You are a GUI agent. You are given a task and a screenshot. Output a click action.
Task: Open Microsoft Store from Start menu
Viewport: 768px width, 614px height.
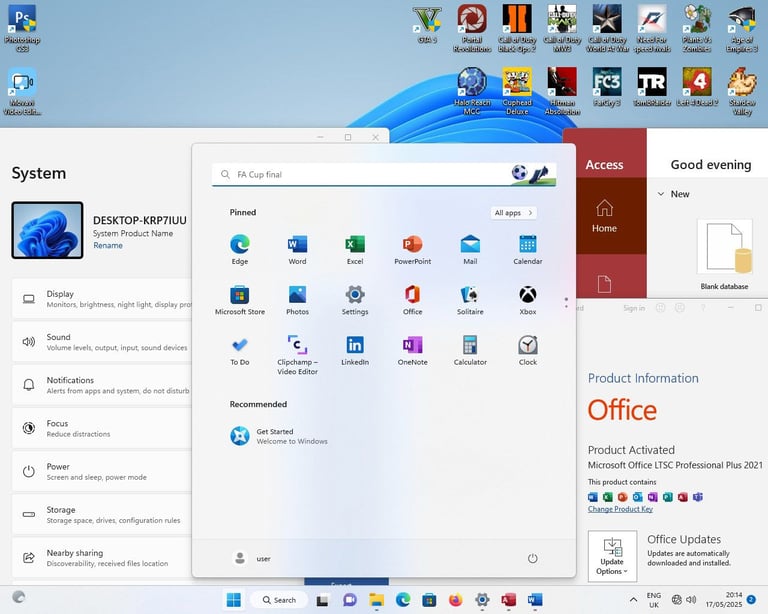click(240, 300)
